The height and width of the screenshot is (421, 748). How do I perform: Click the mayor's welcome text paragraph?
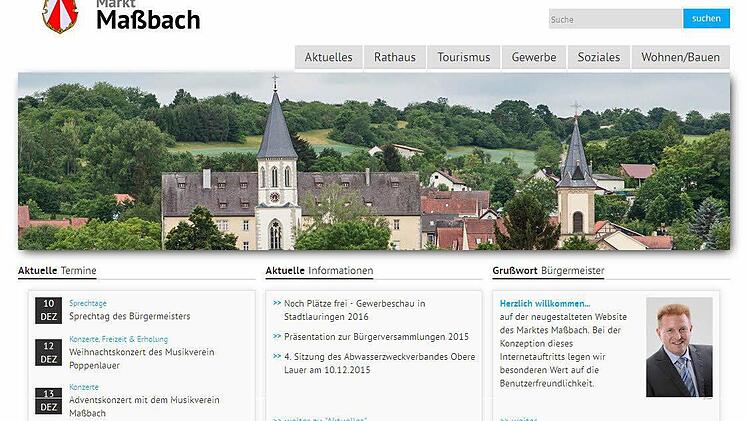[563, 350]
